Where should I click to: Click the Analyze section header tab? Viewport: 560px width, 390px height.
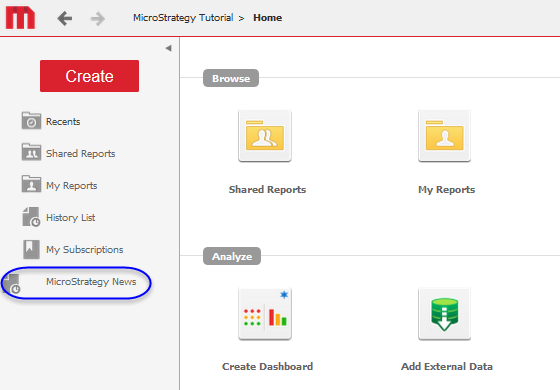pos(232,256)
